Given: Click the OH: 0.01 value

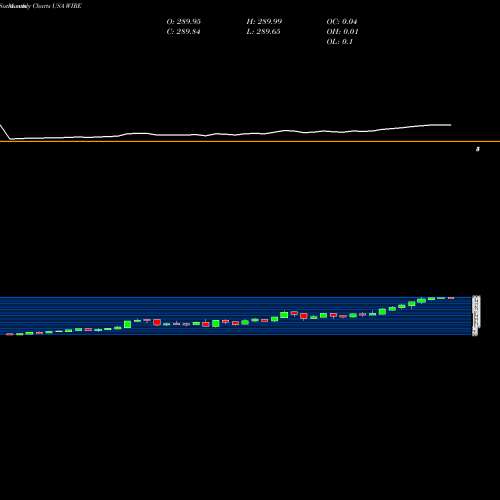Looking at the screenshot, I should click(342, 31).
